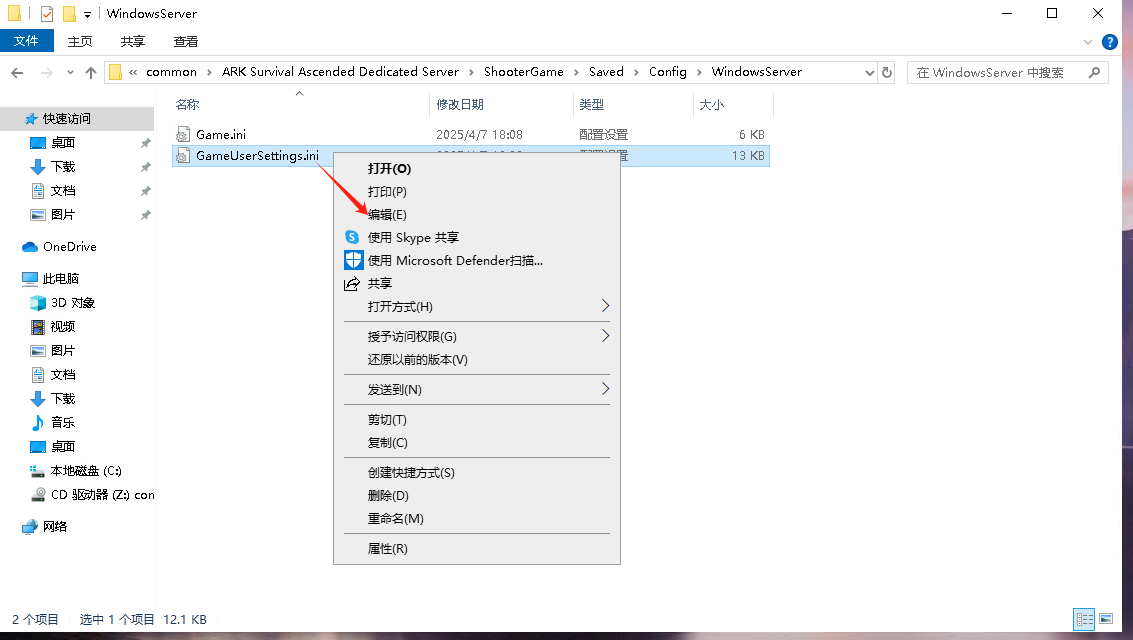Click the properties checkmark quick-access icon
The image size is (1133, 640).
click(x=47, y=14)
